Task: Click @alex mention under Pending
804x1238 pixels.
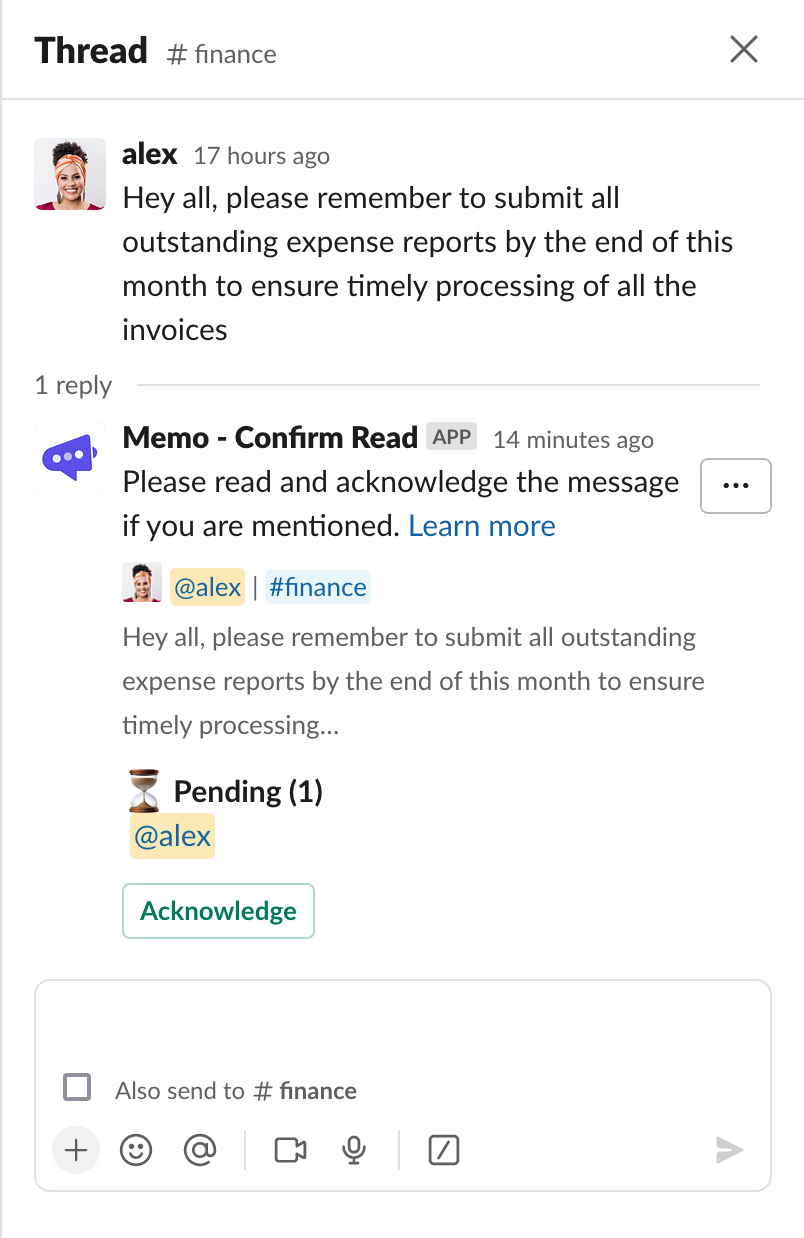Action: tap(172, 836)
